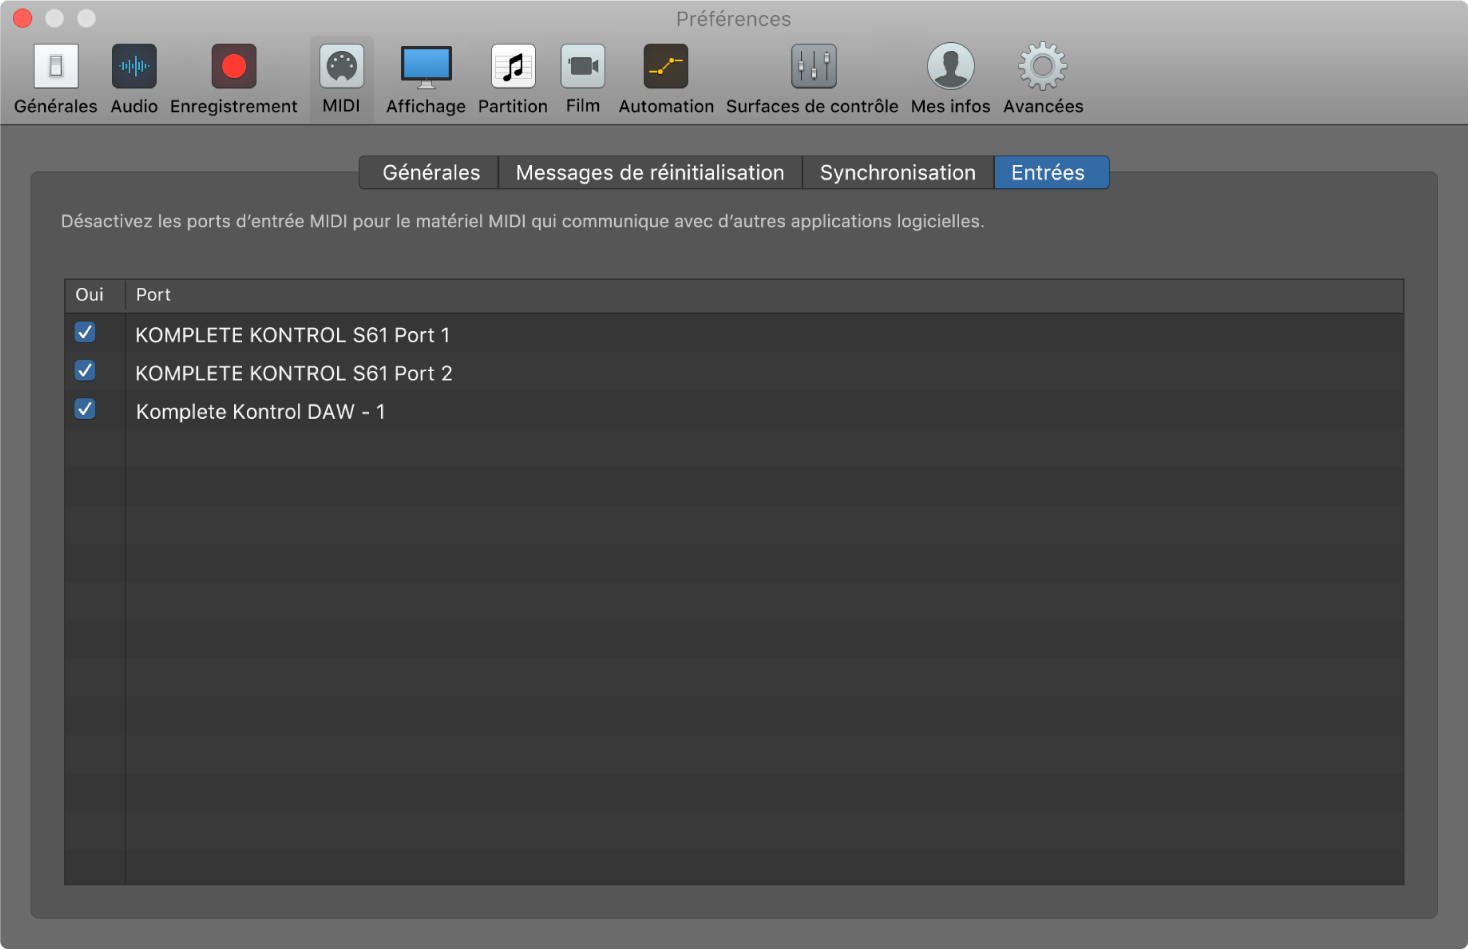1468x950 pixels.
Task: Open Mes infos profile icon
Action: (x=950, y=67)
